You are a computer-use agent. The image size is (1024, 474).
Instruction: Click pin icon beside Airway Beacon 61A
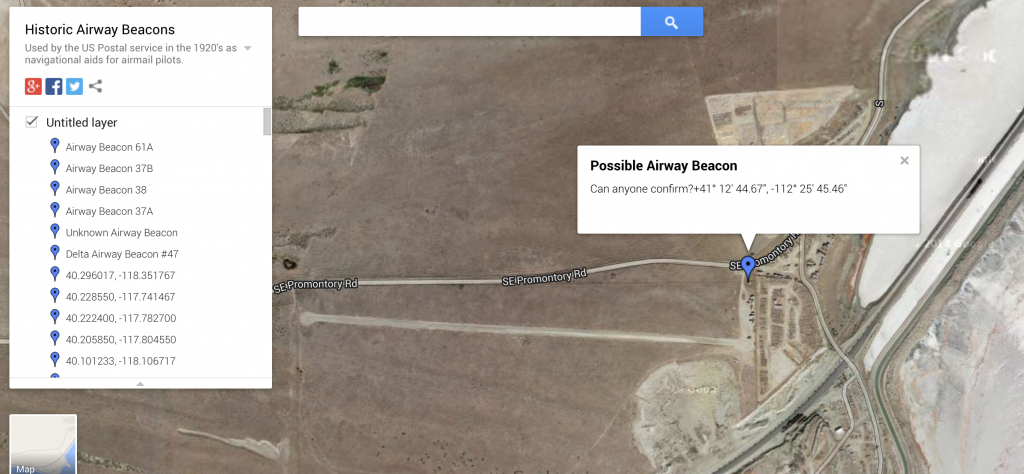tap(55, 146)
